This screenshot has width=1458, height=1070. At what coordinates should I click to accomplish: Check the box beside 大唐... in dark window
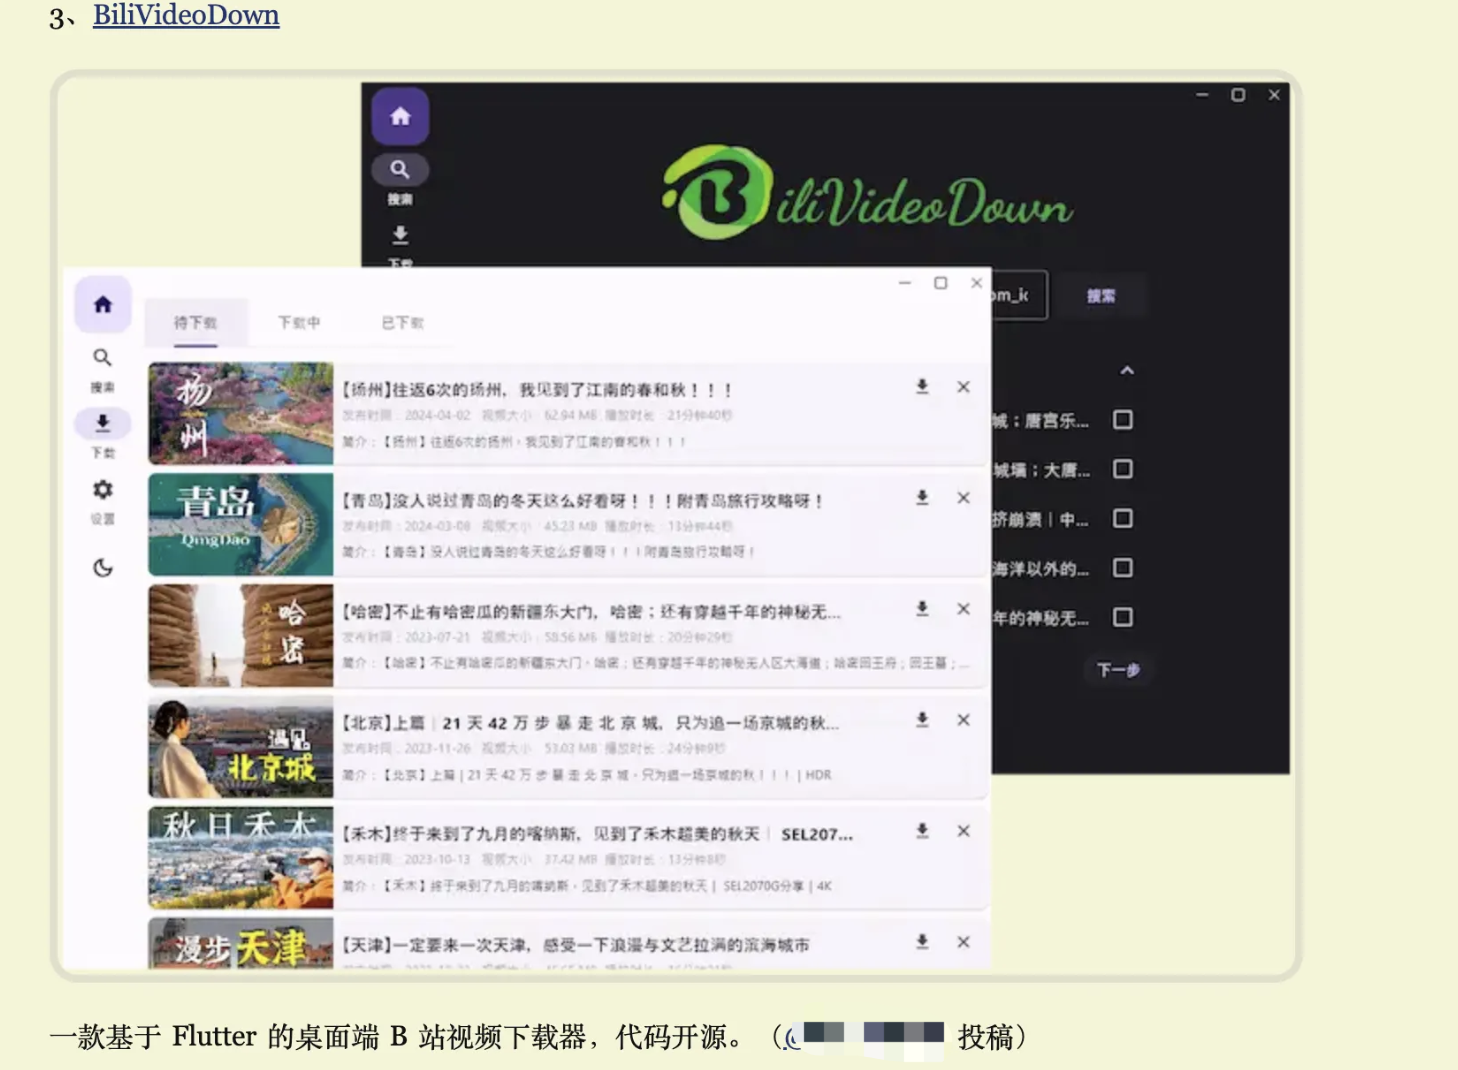coord(1123,469)
